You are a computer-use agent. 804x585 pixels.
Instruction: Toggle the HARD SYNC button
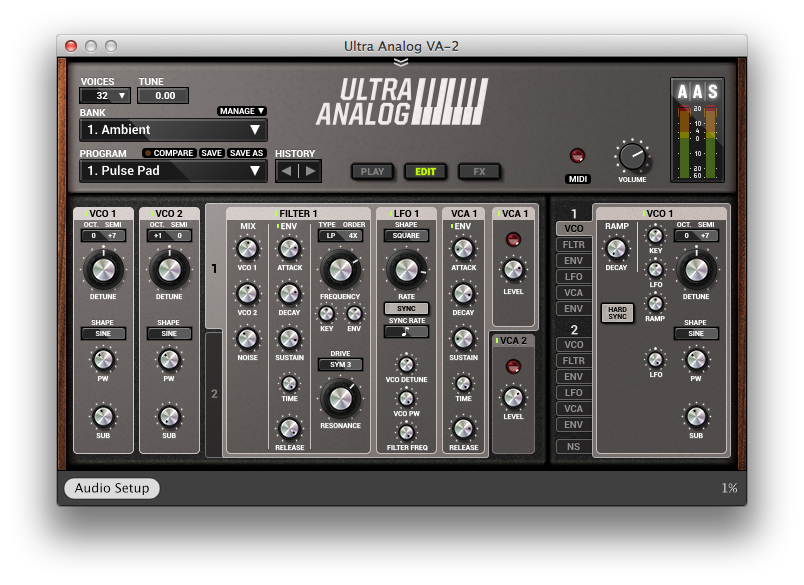[x=617, y=313]
